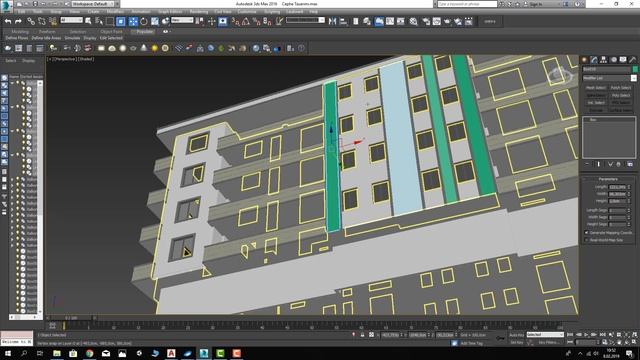Open scene explorer Display menu
Image resolution: width=640 pixels, height=360 pixels.
coord(29,60)
